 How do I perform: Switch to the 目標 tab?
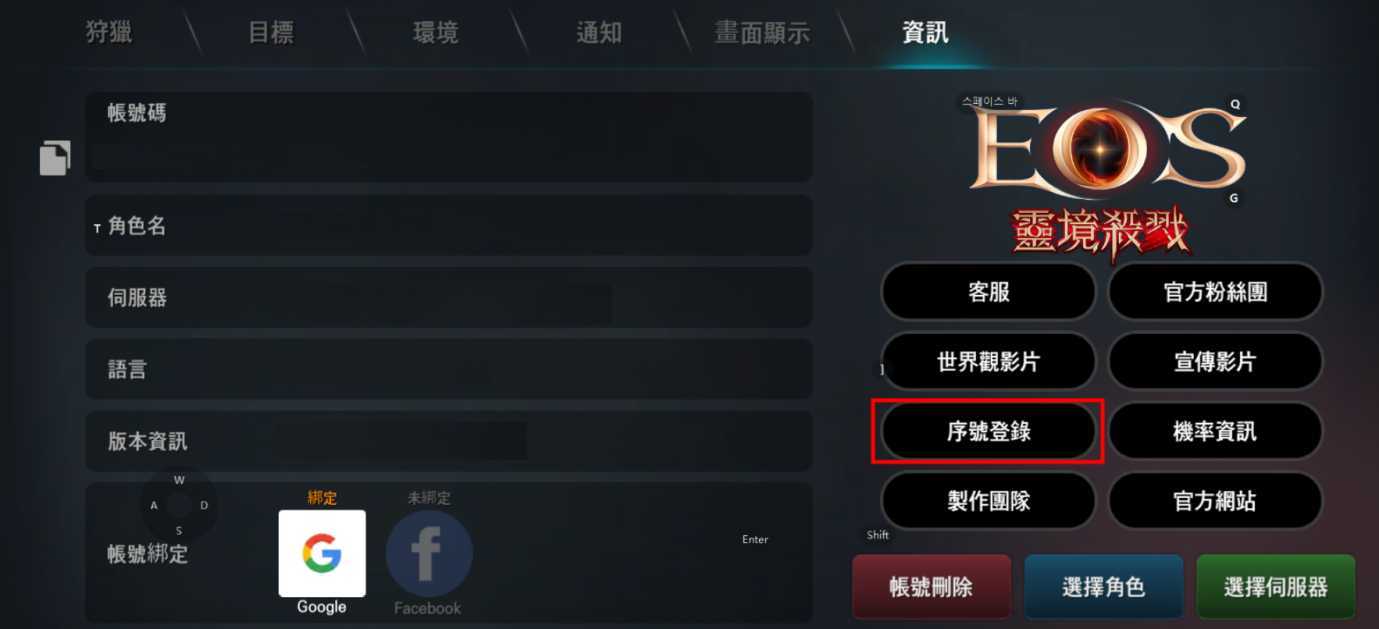click(x=271, y=32)
